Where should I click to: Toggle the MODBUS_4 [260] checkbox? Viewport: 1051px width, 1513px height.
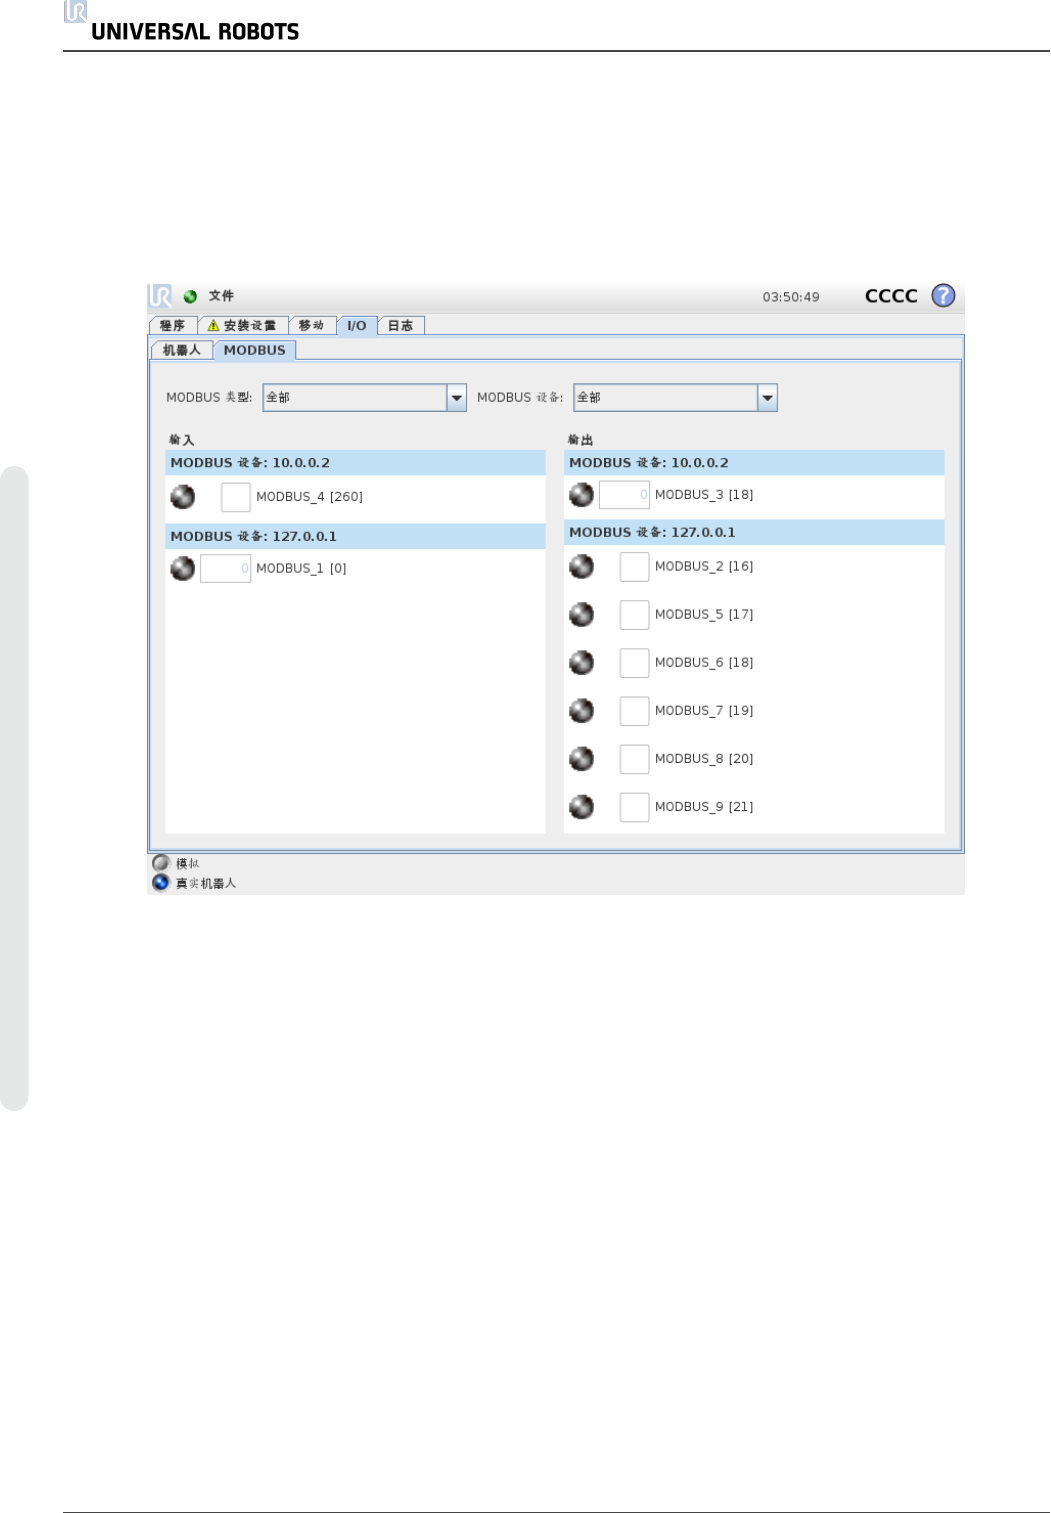click(x=235, y=497)
